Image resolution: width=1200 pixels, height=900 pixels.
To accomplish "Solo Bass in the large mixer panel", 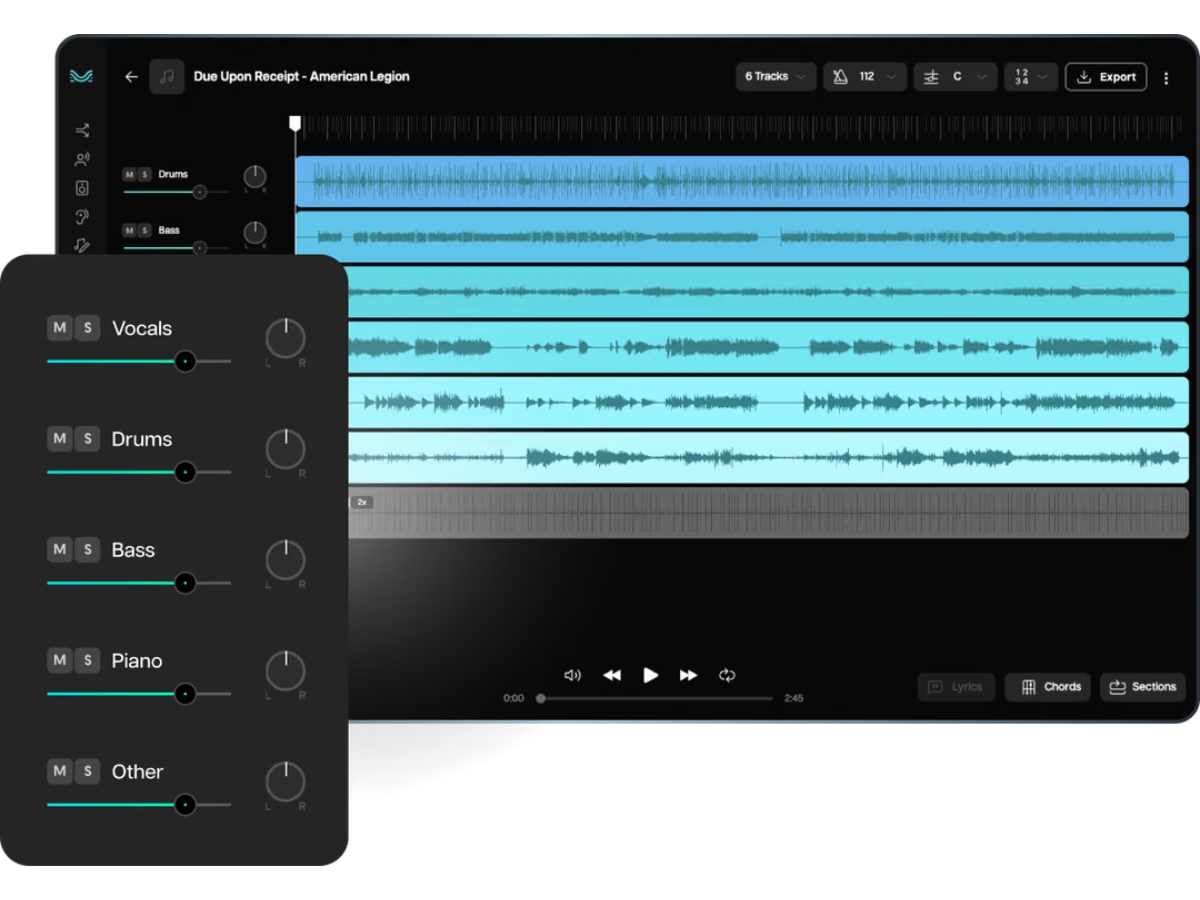I will tap(88, 549).
